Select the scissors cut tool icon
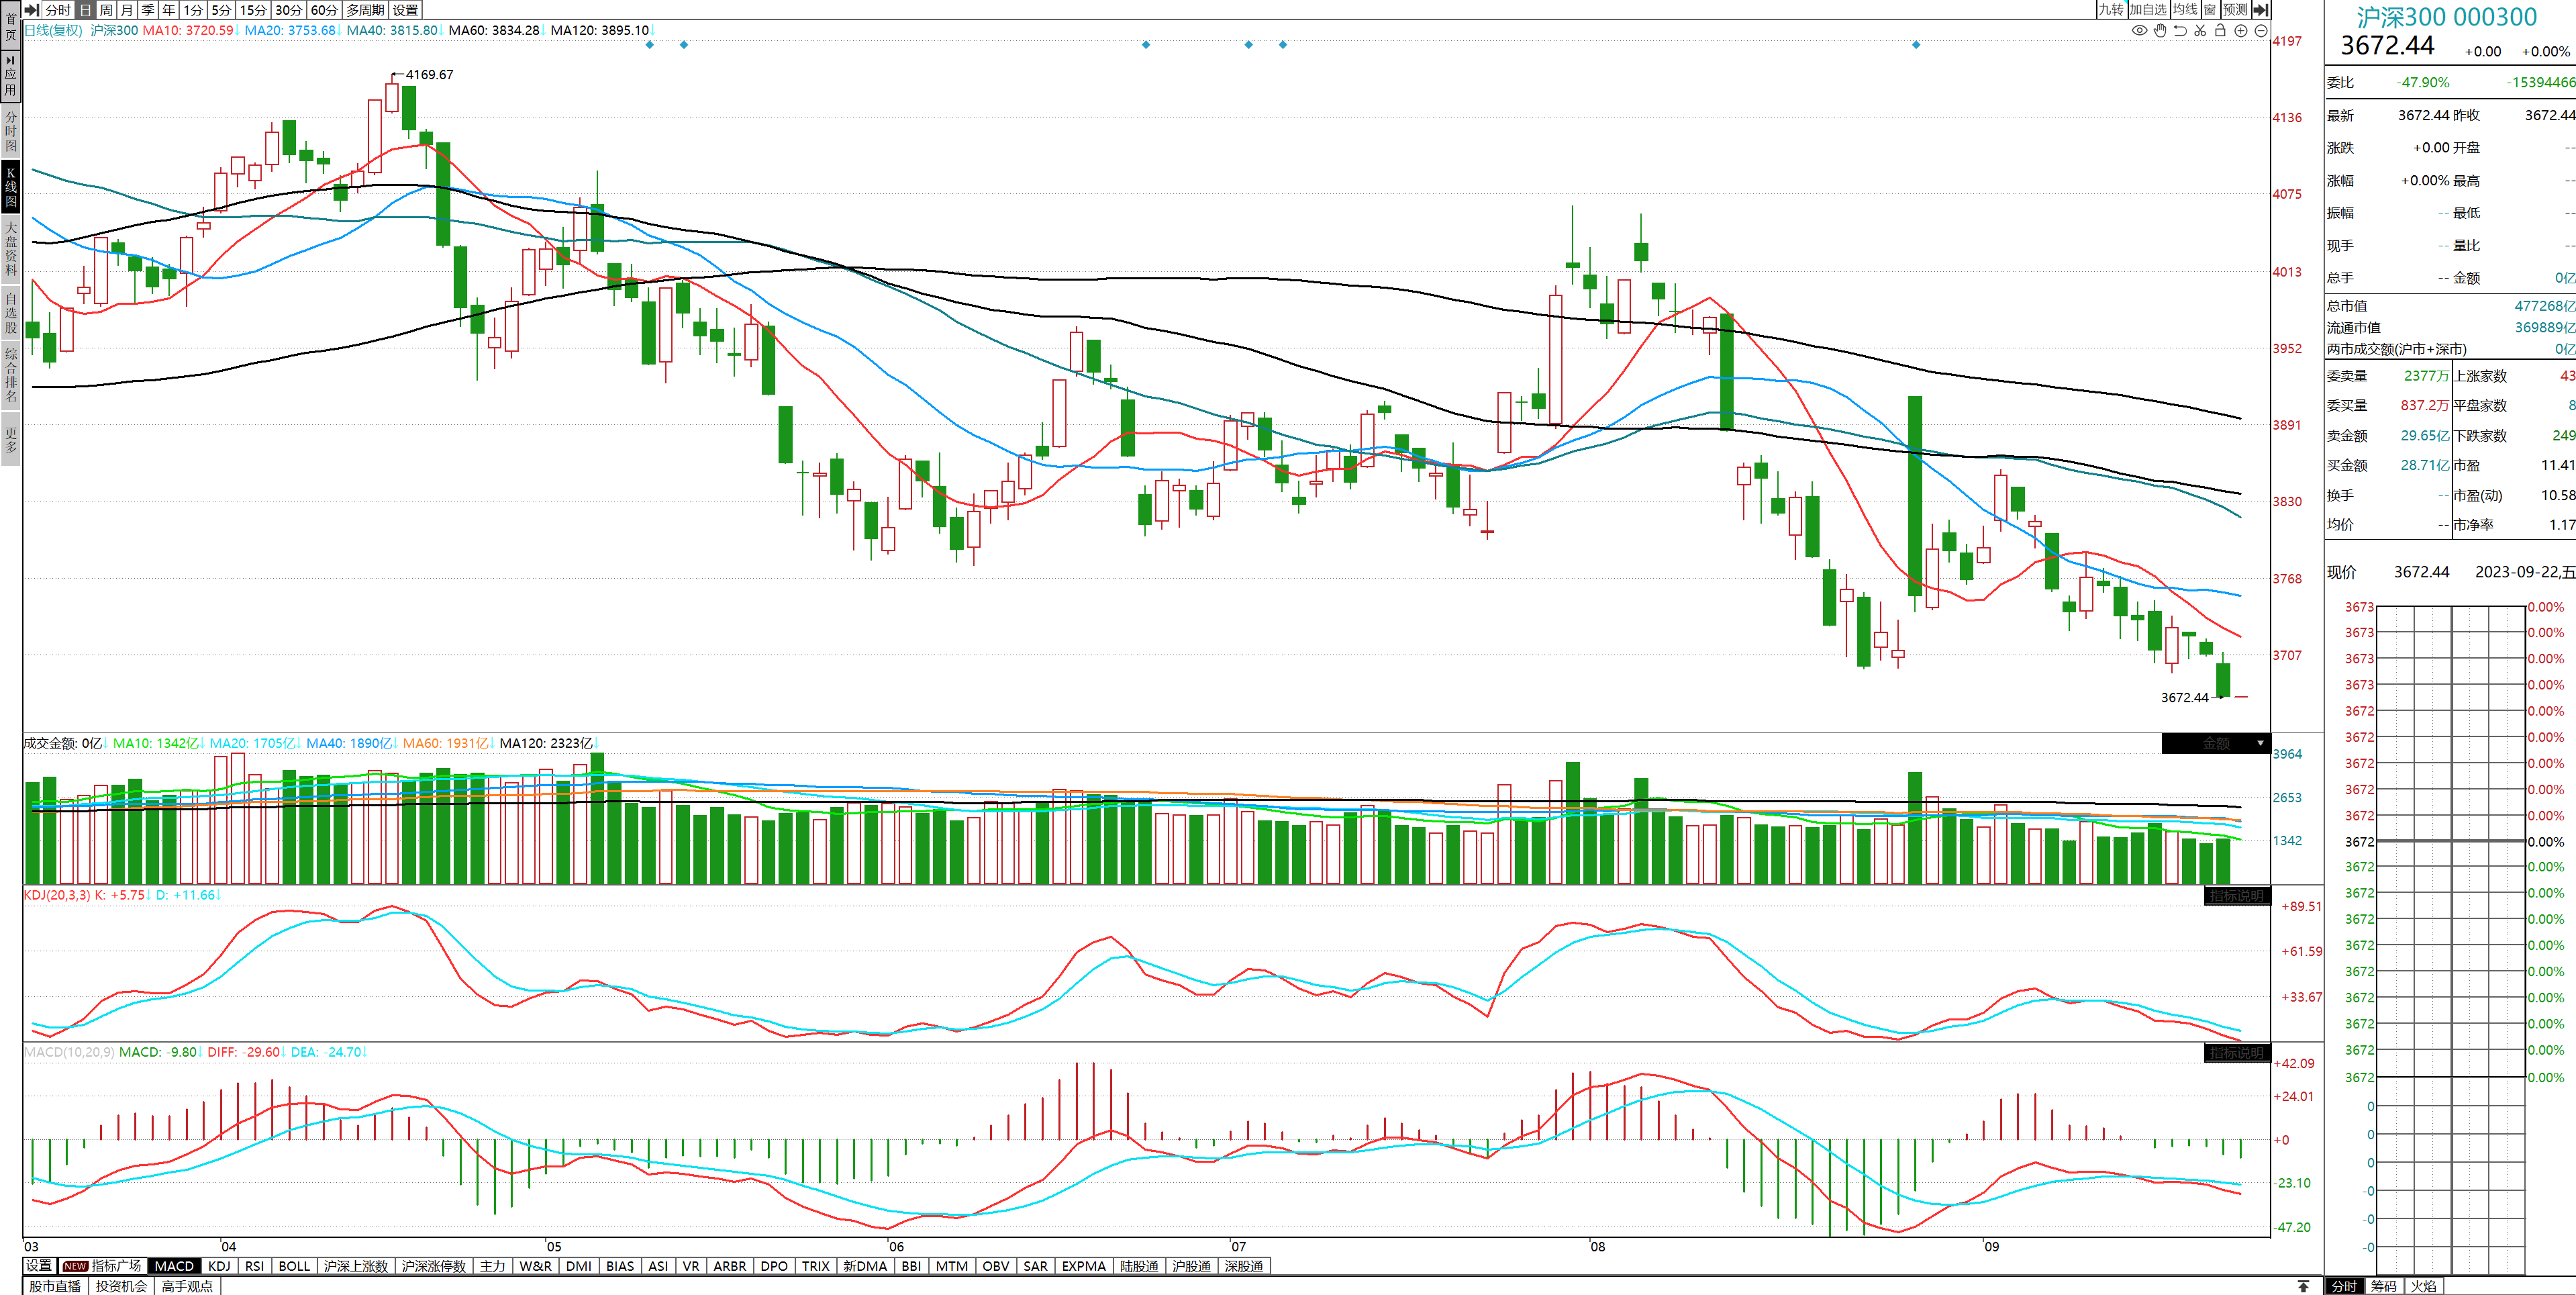Screen dimensions: 2576x1295 [2200, 31]
